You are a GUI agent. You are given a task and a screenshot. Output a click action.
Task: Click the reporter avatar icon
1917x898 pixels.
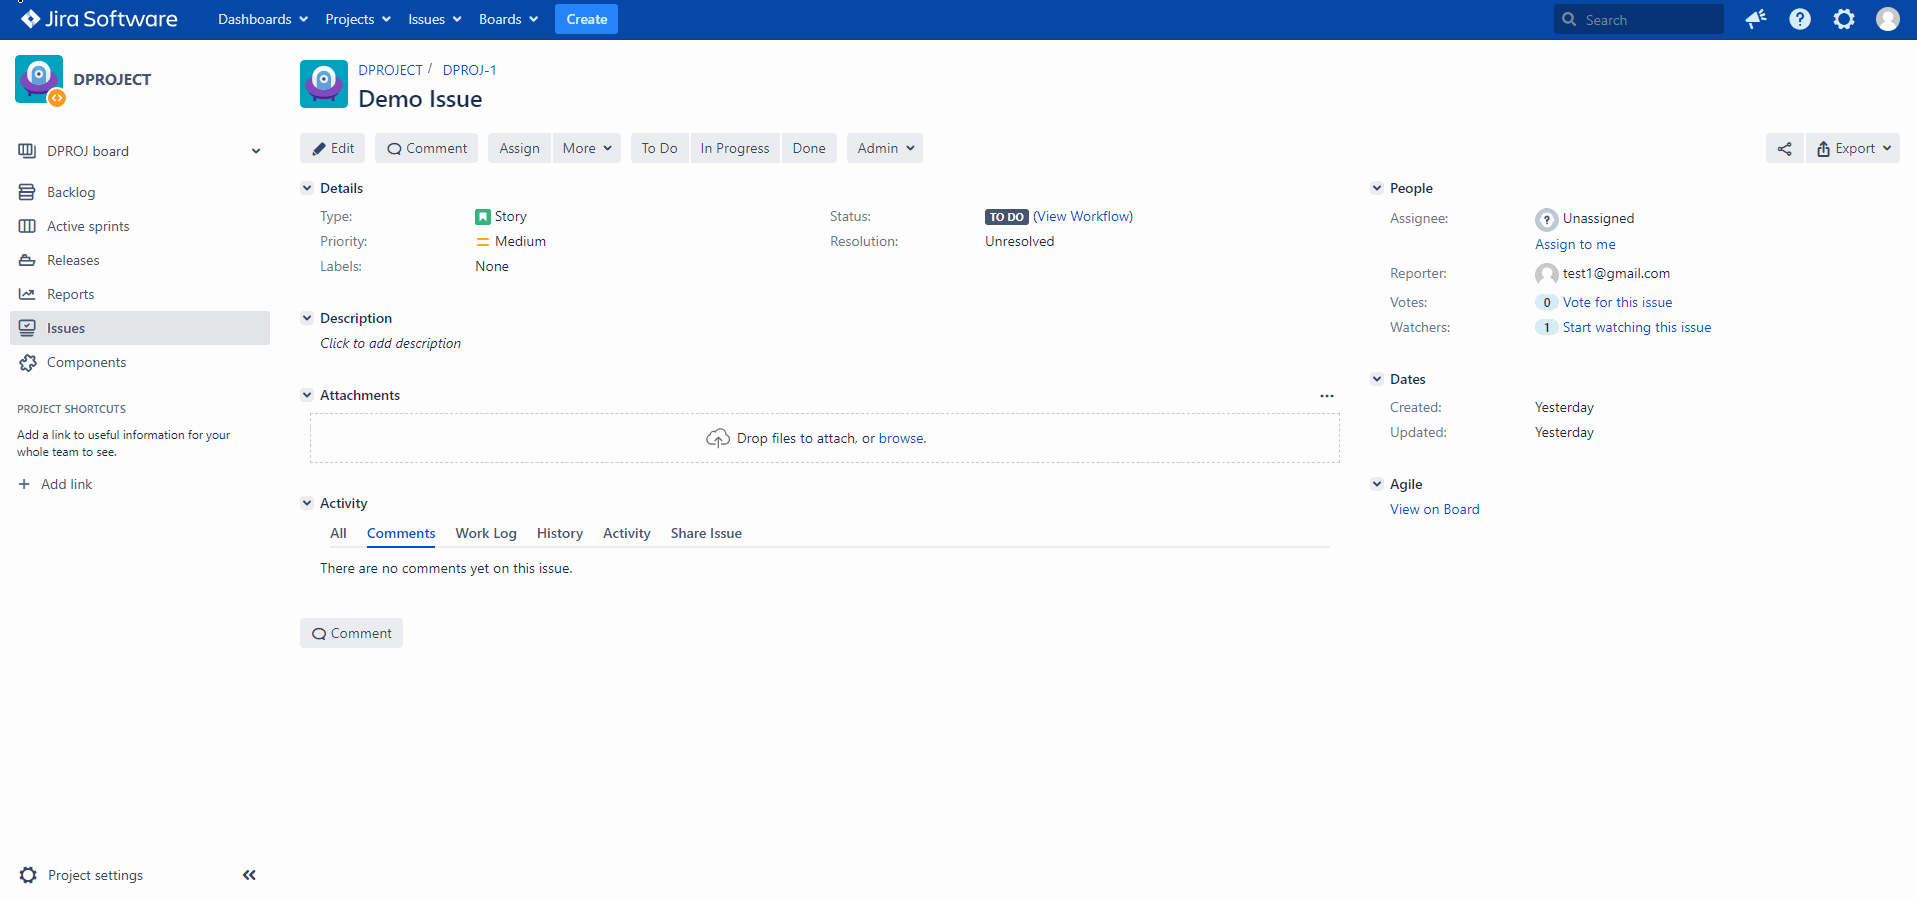coord(1547,274)
